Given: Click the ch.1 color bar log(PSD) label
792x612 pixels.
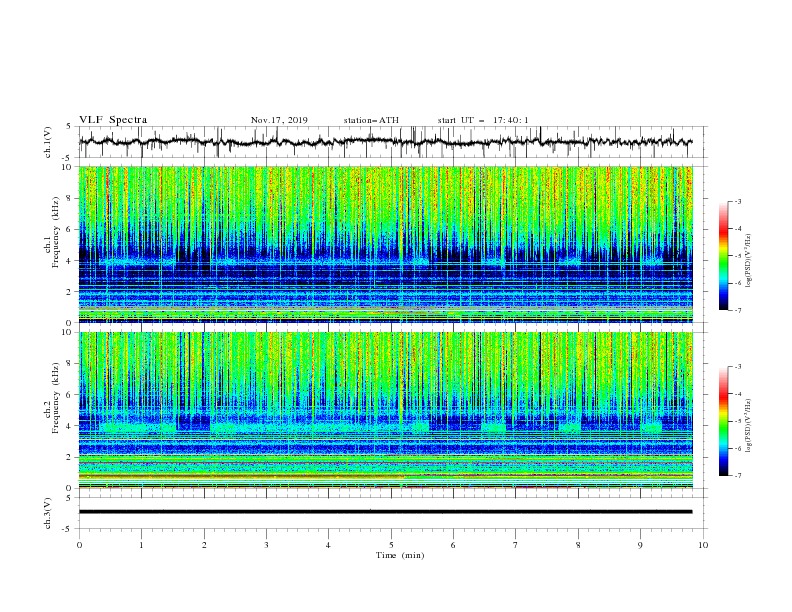Looking at the screenshot, I should [x=748, y=261].
